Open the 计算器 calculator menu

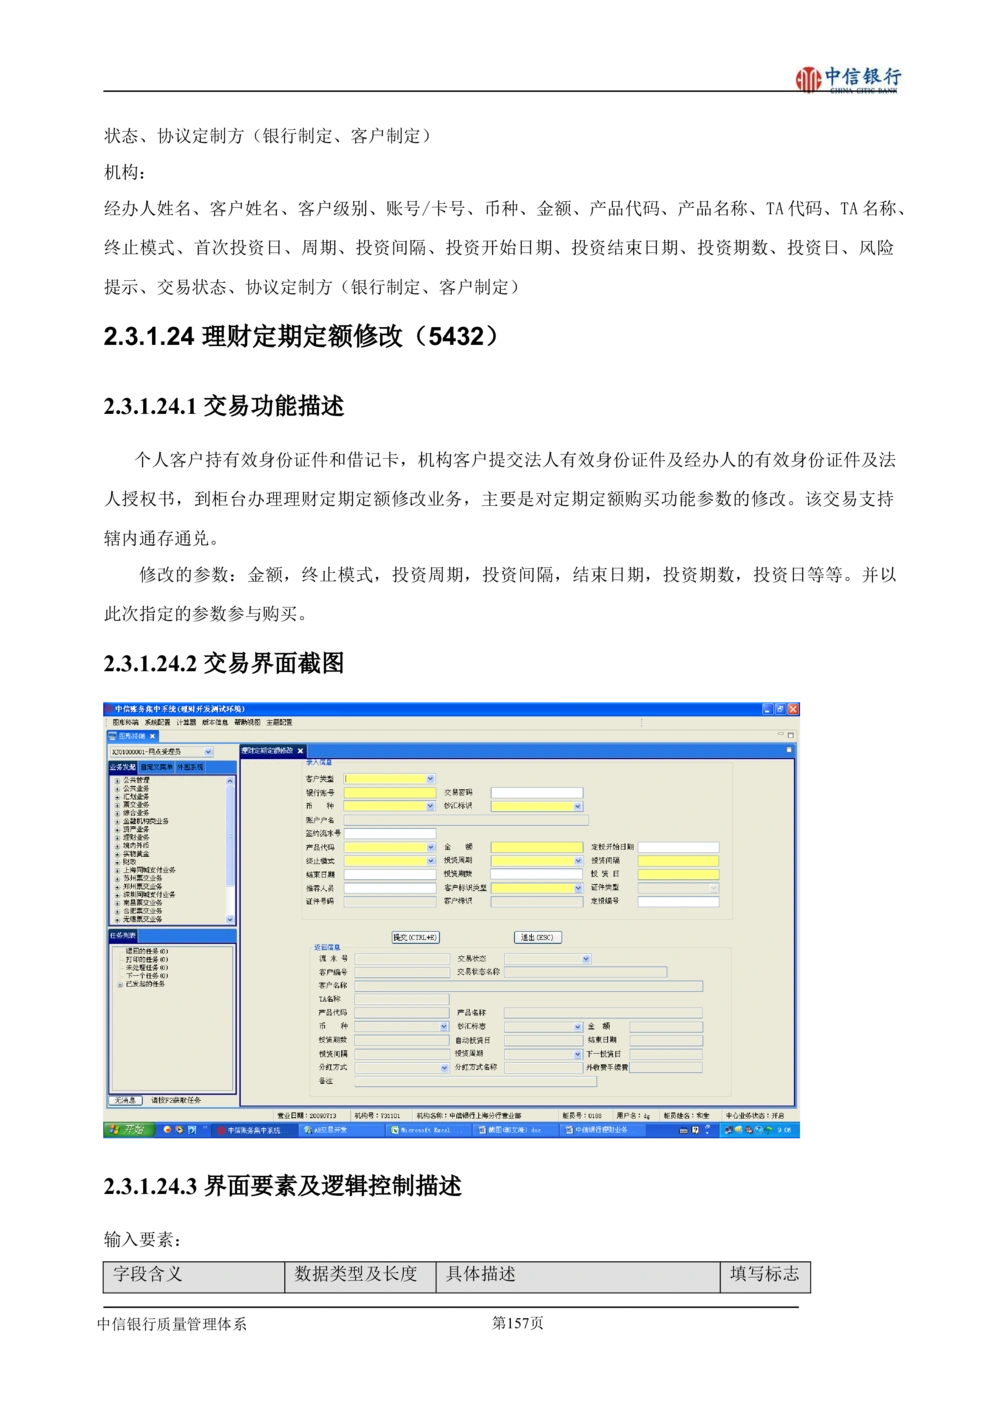click(x=186, y=722)
